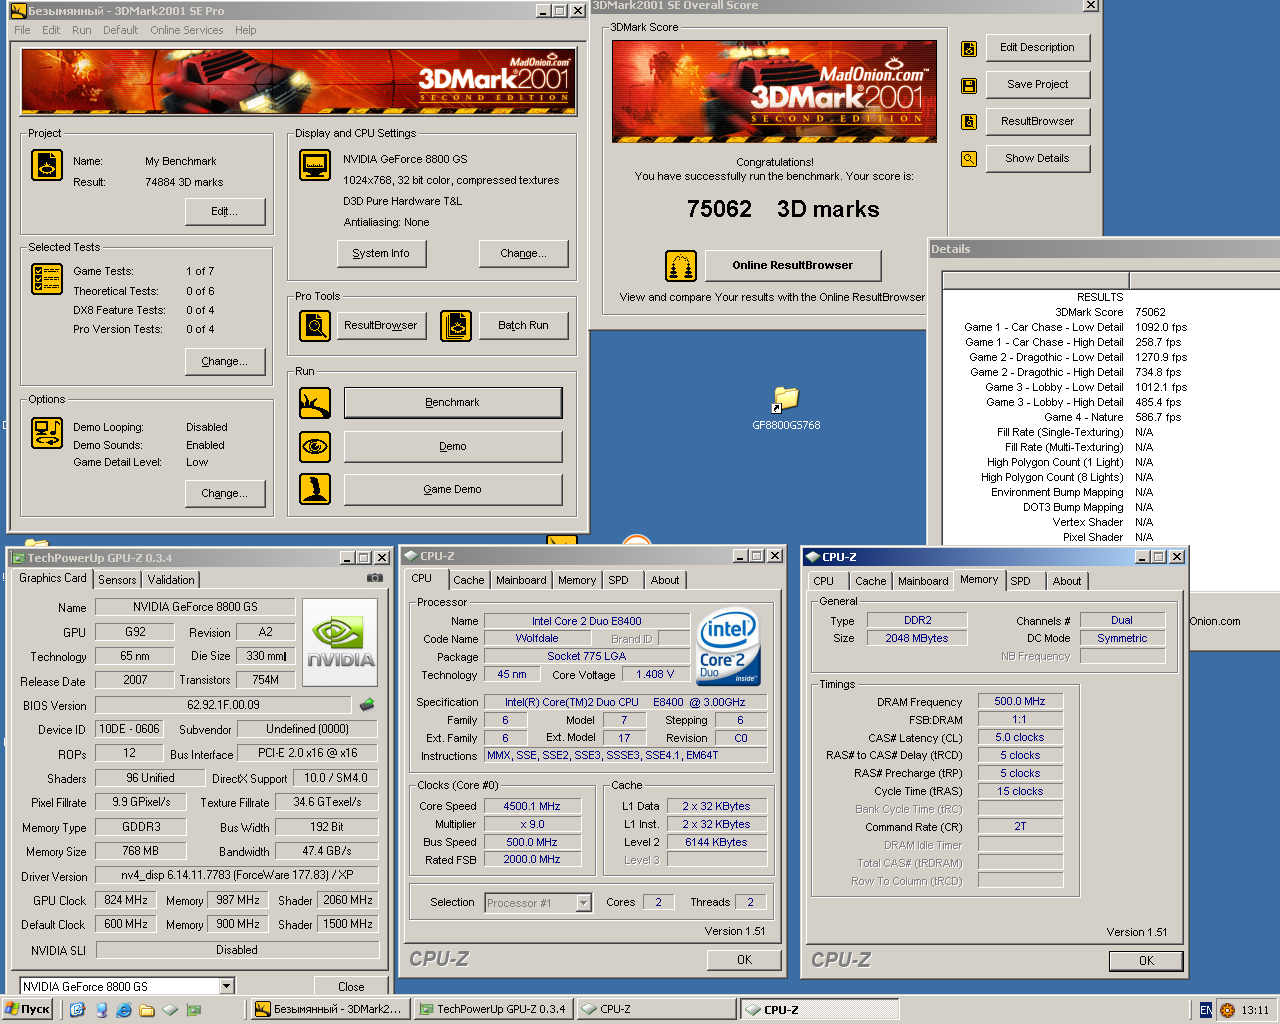Click the icon beside Online ResultBrowser button
This screenshot has height=1024, width=1280.
click(681, 266)
